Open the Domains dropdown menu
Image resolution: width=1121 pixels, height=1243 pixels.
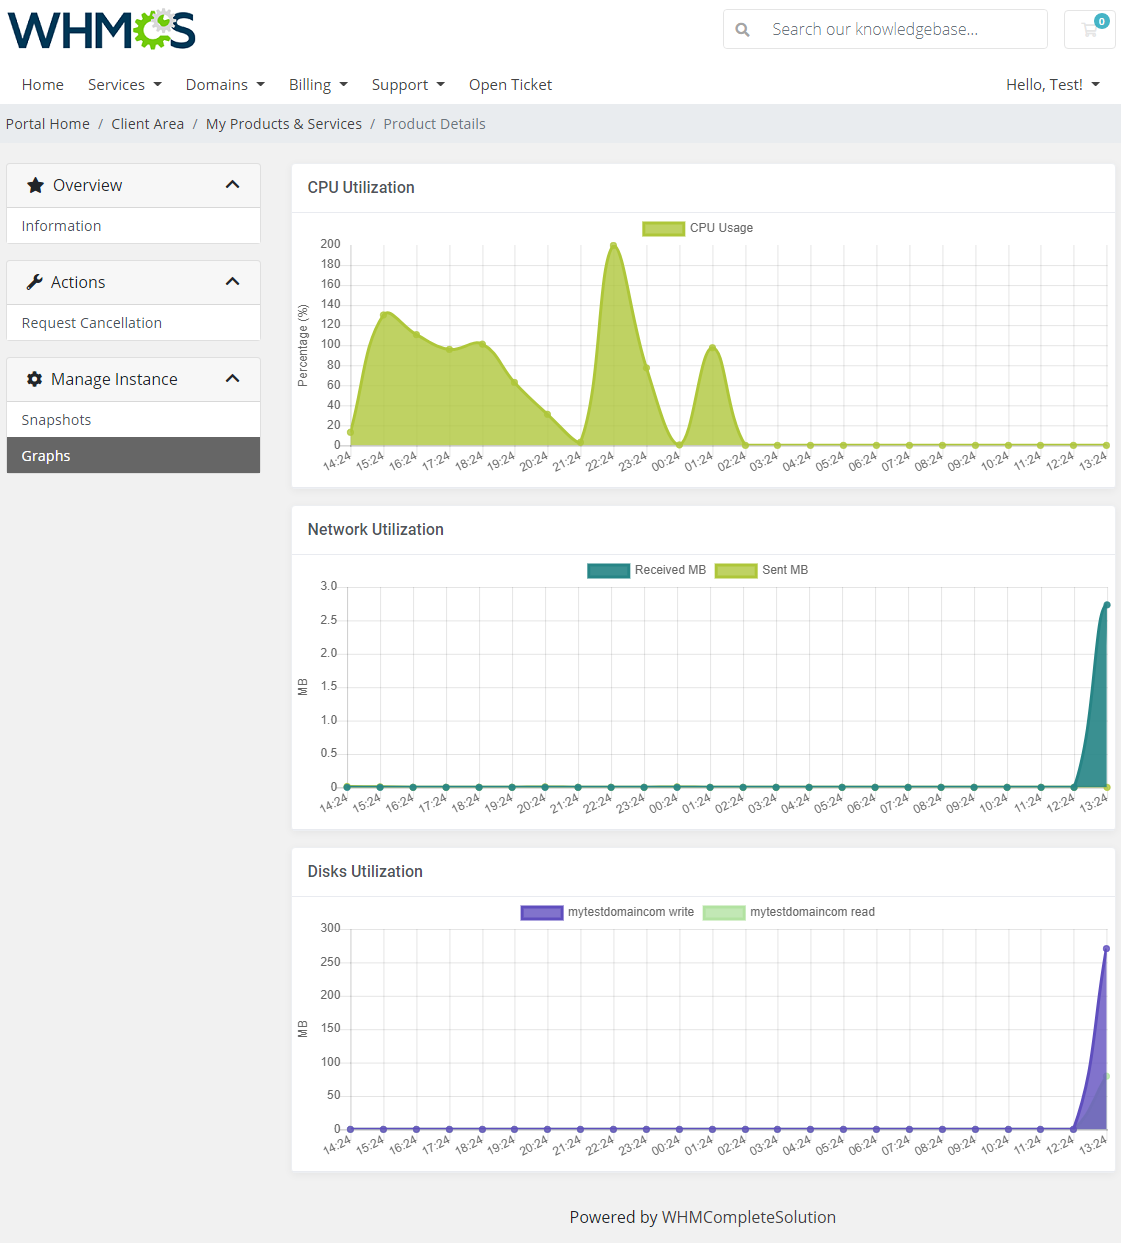(225, 85)
